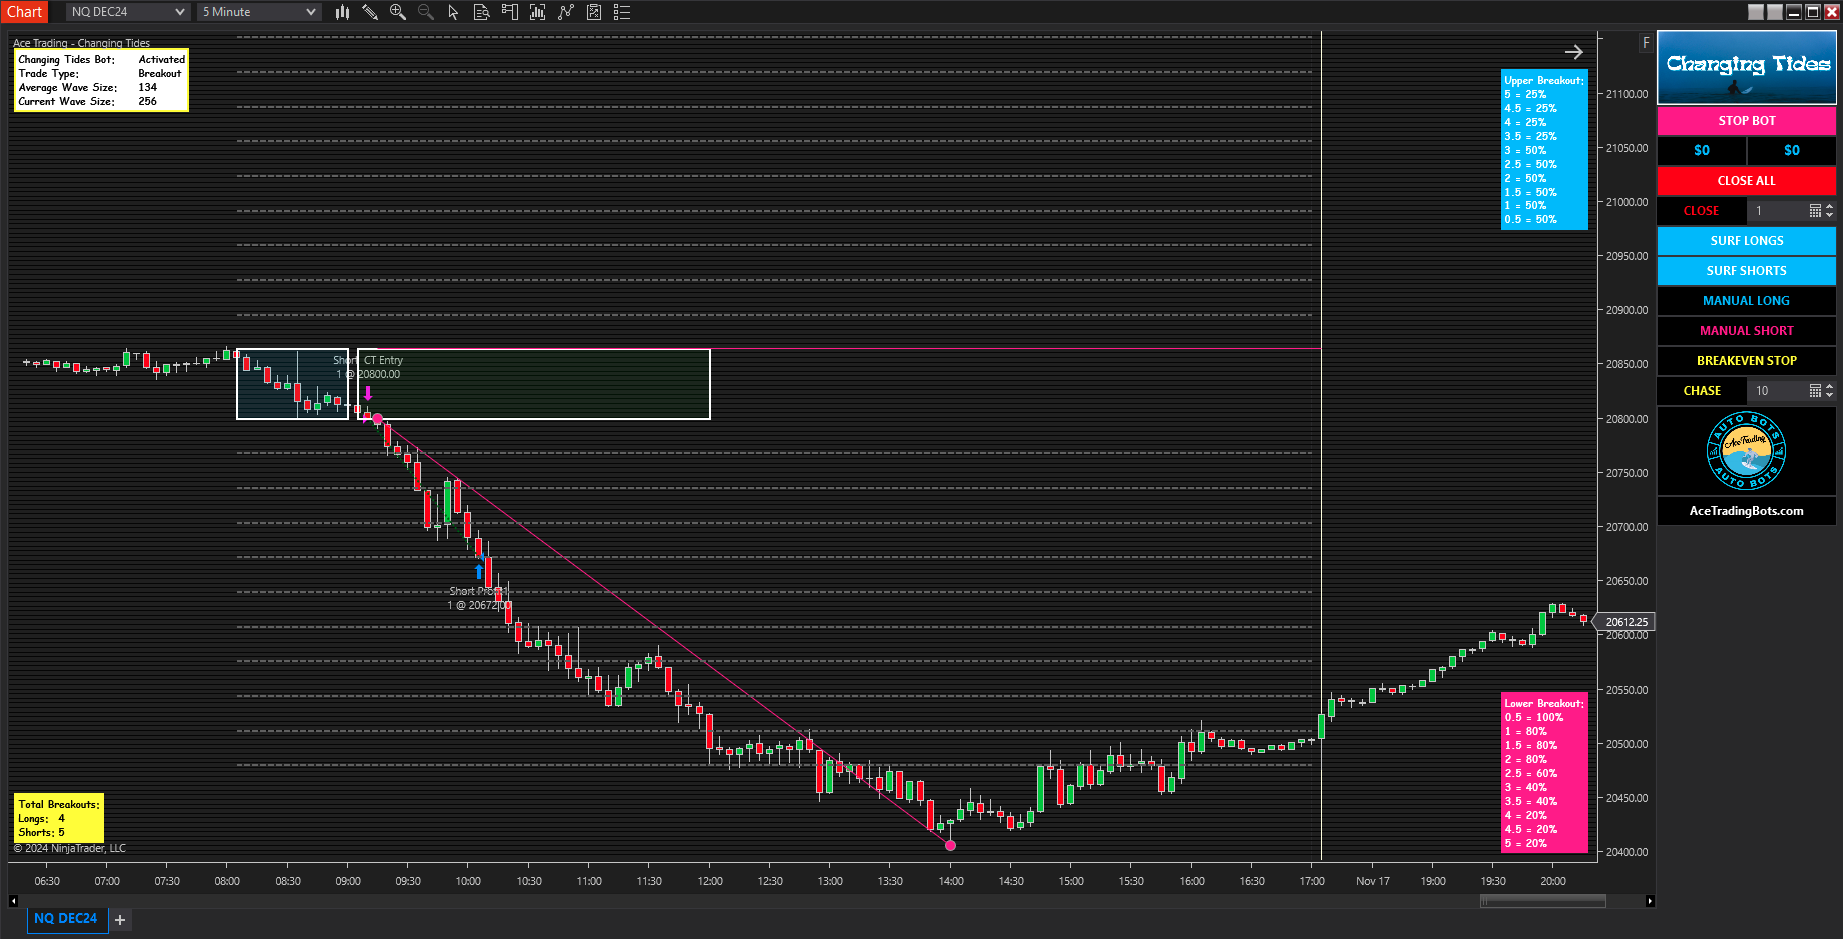Viewport: 1843px width, 939px height.
Task: Open the indicators bar-chart icon
Action: coord(538,12)
